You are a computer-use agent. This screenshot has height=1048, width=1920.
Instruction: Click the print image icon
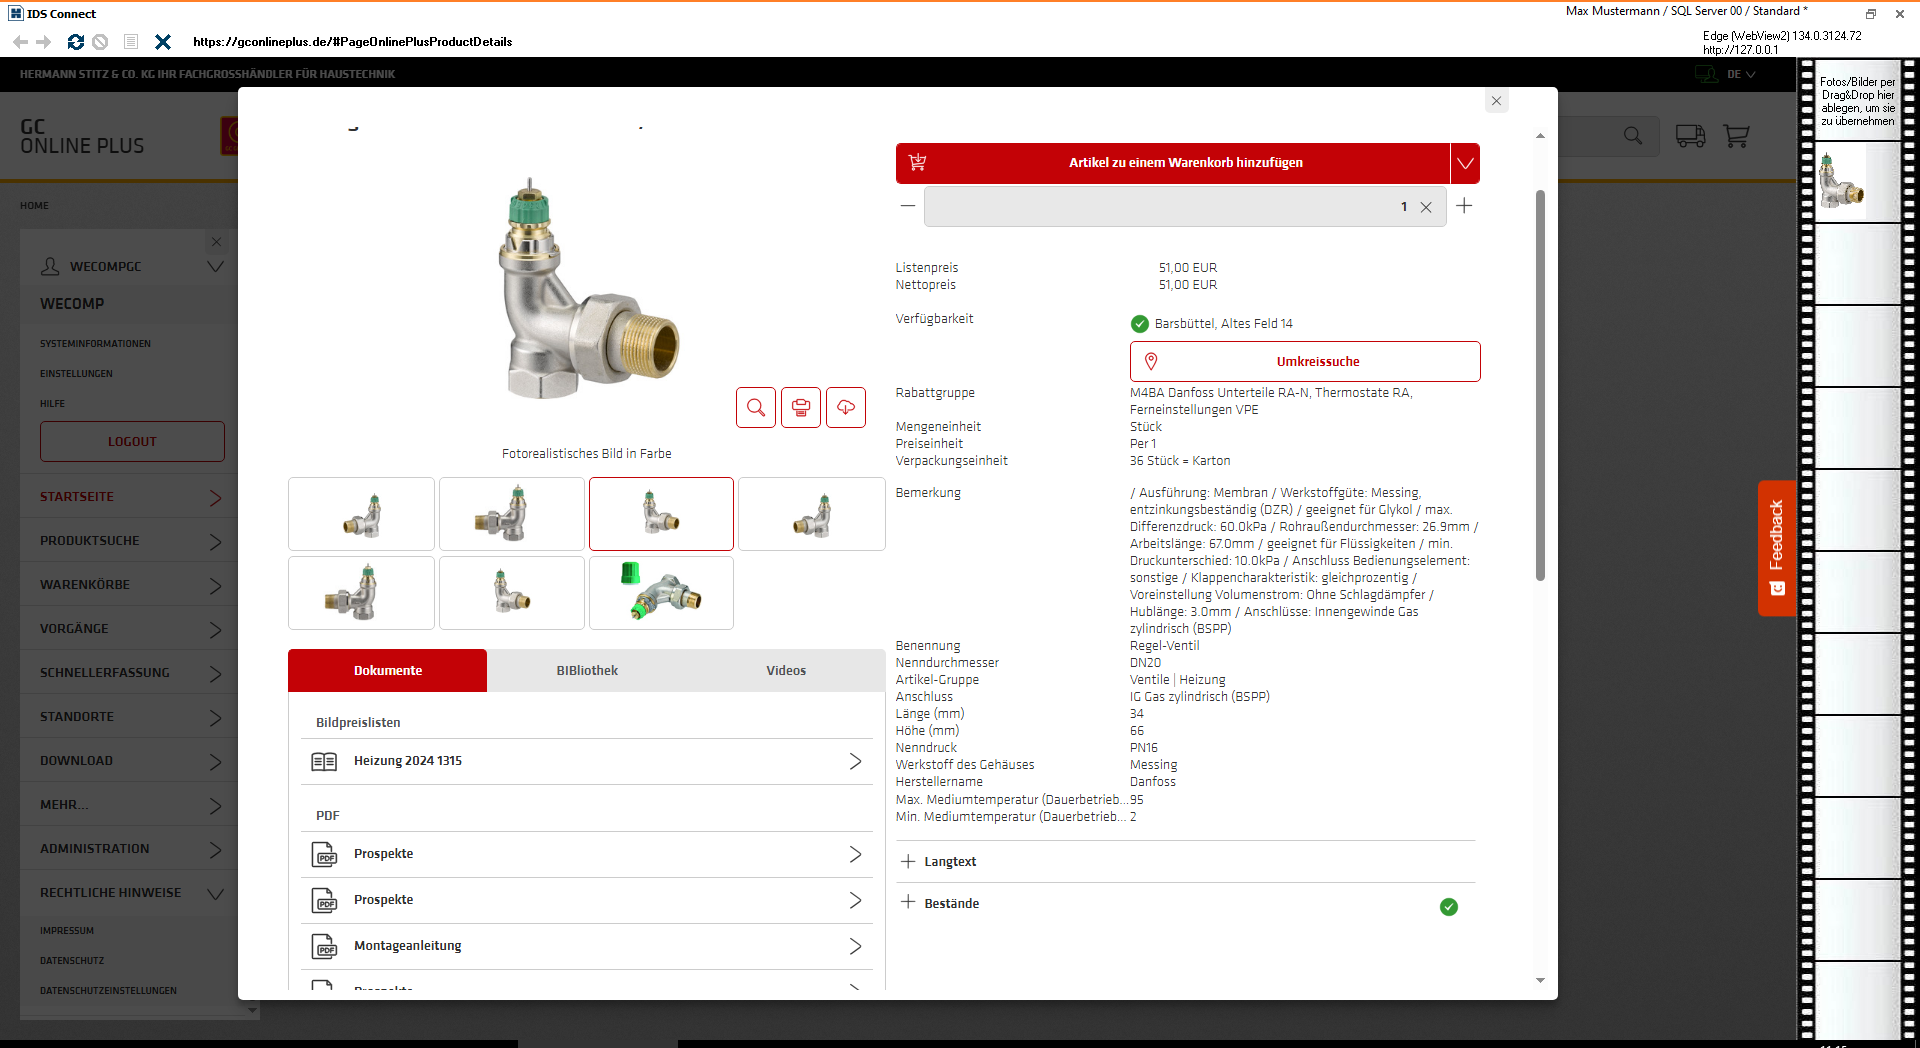(x=801, y=407)
